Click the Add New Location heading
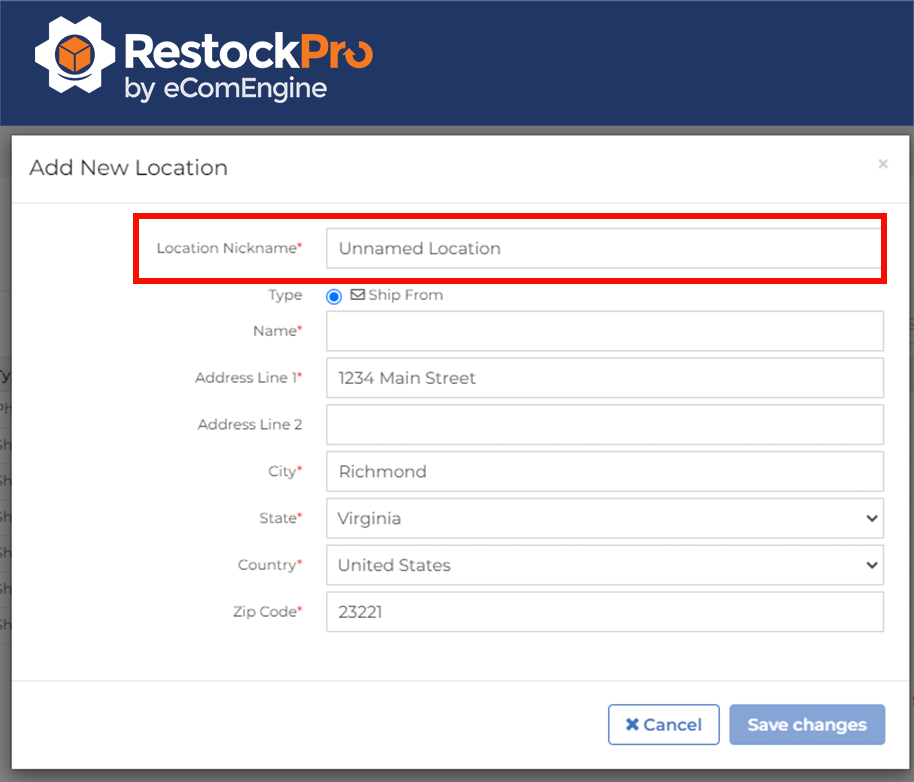Viewport: 914px width, 782px height. click(x=128, y=167)
